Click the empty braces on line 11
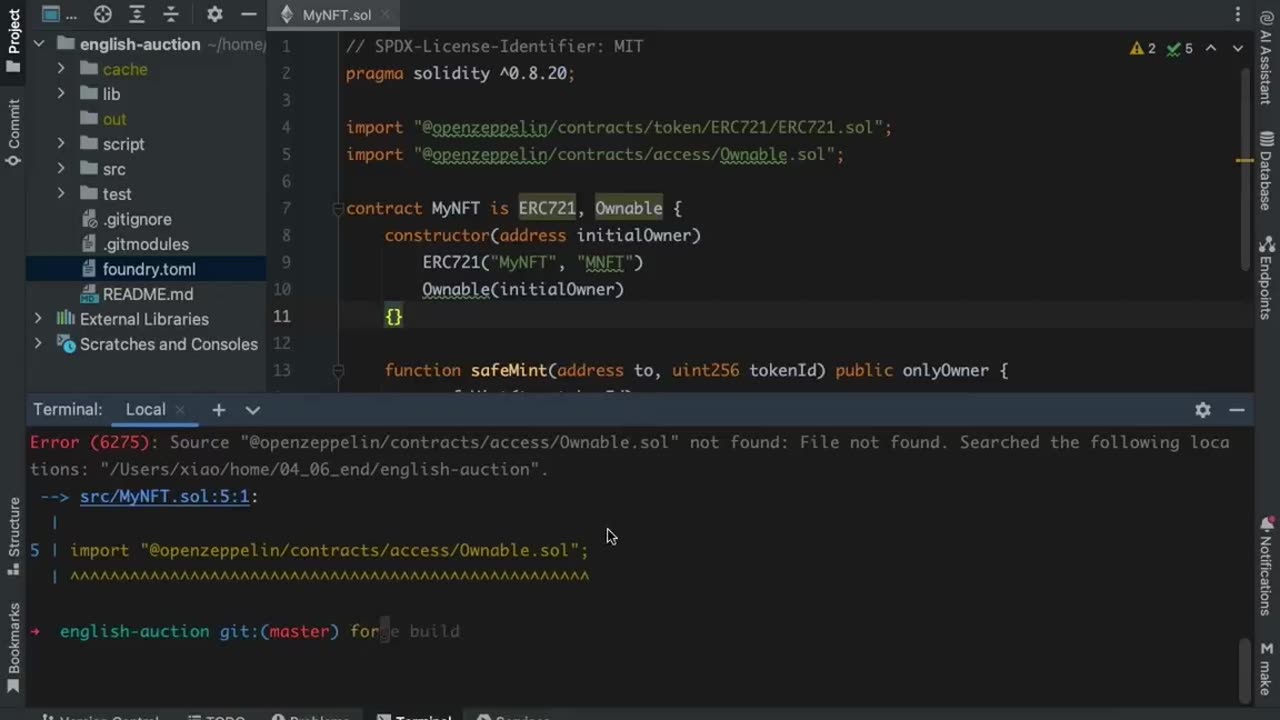 (394, 316)
